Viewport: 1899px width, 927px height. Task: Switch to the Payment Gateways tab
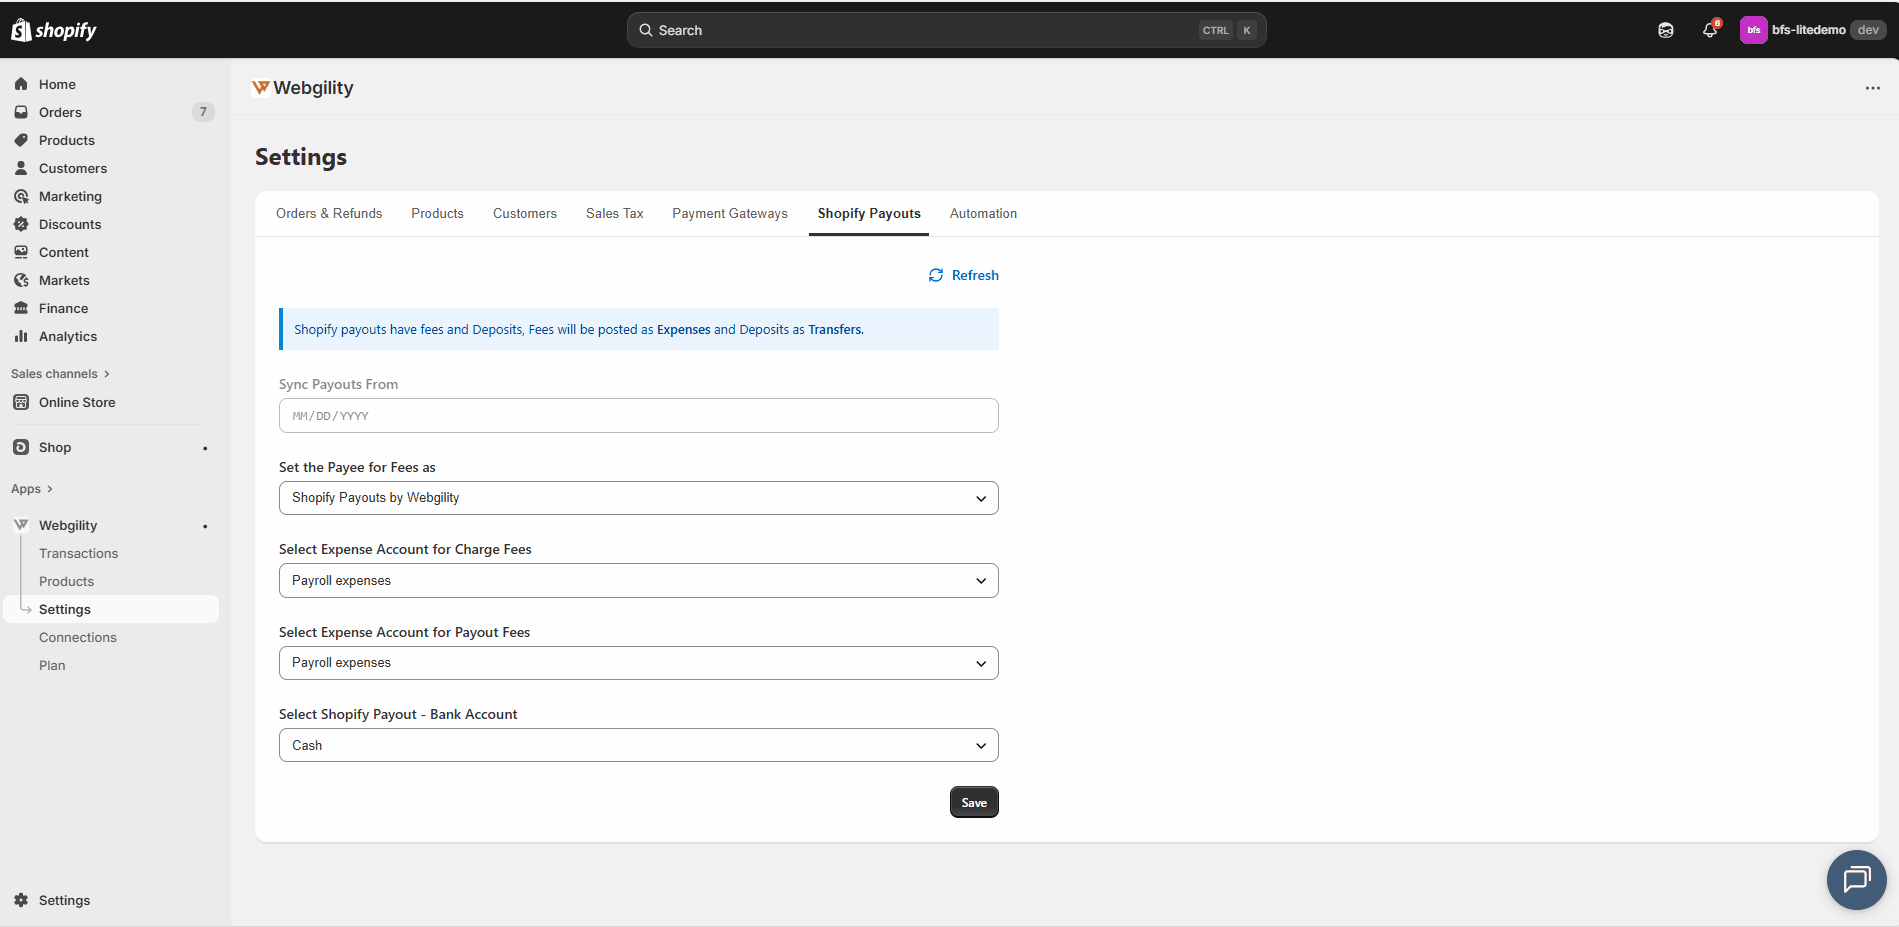tap(729, 214)
